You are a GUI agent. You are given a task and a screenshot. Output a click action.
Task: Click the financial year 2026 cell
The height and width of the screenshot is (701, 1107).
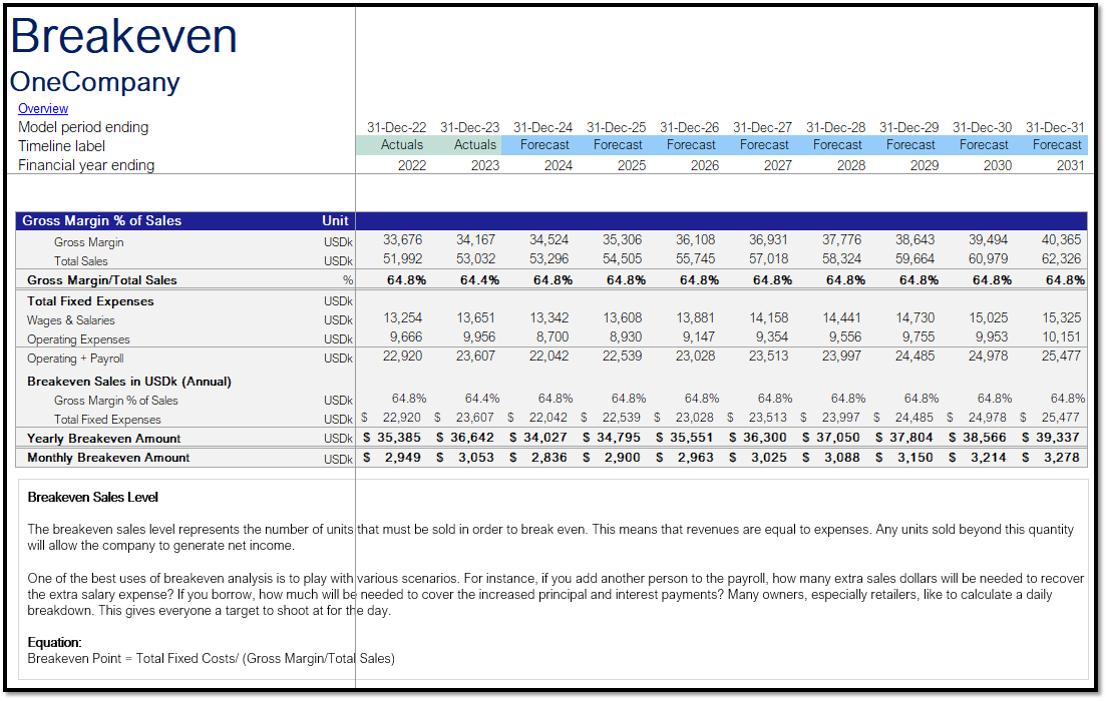click(705, 165)
